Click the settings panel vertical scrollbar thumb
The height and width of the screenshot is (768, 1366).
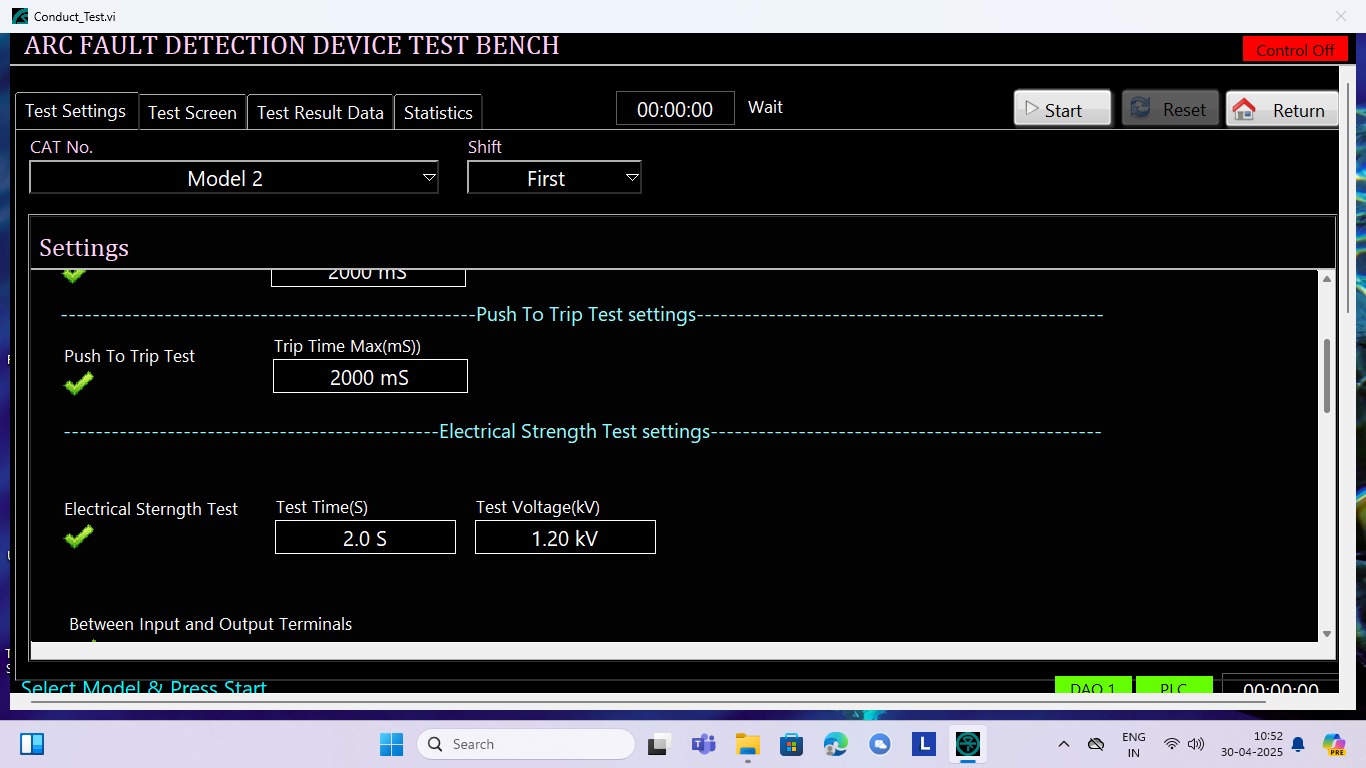coord(1327,375)
